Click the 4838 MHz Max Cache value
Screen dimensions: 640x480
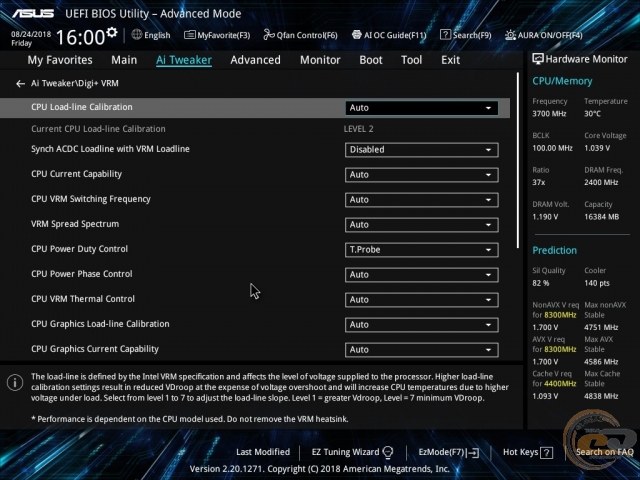click(601, 396)
